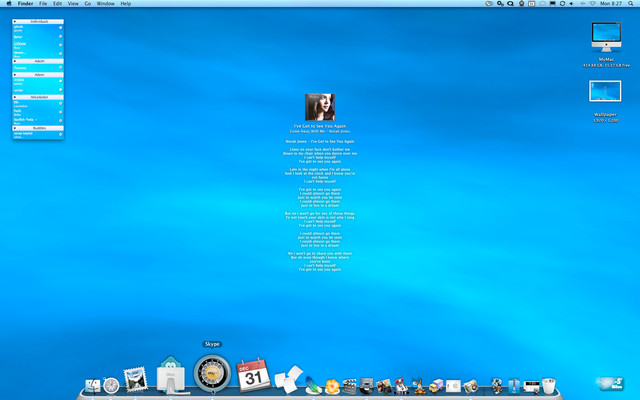
Task: Open the calendar app showing 31
Action: pos(254,377)
